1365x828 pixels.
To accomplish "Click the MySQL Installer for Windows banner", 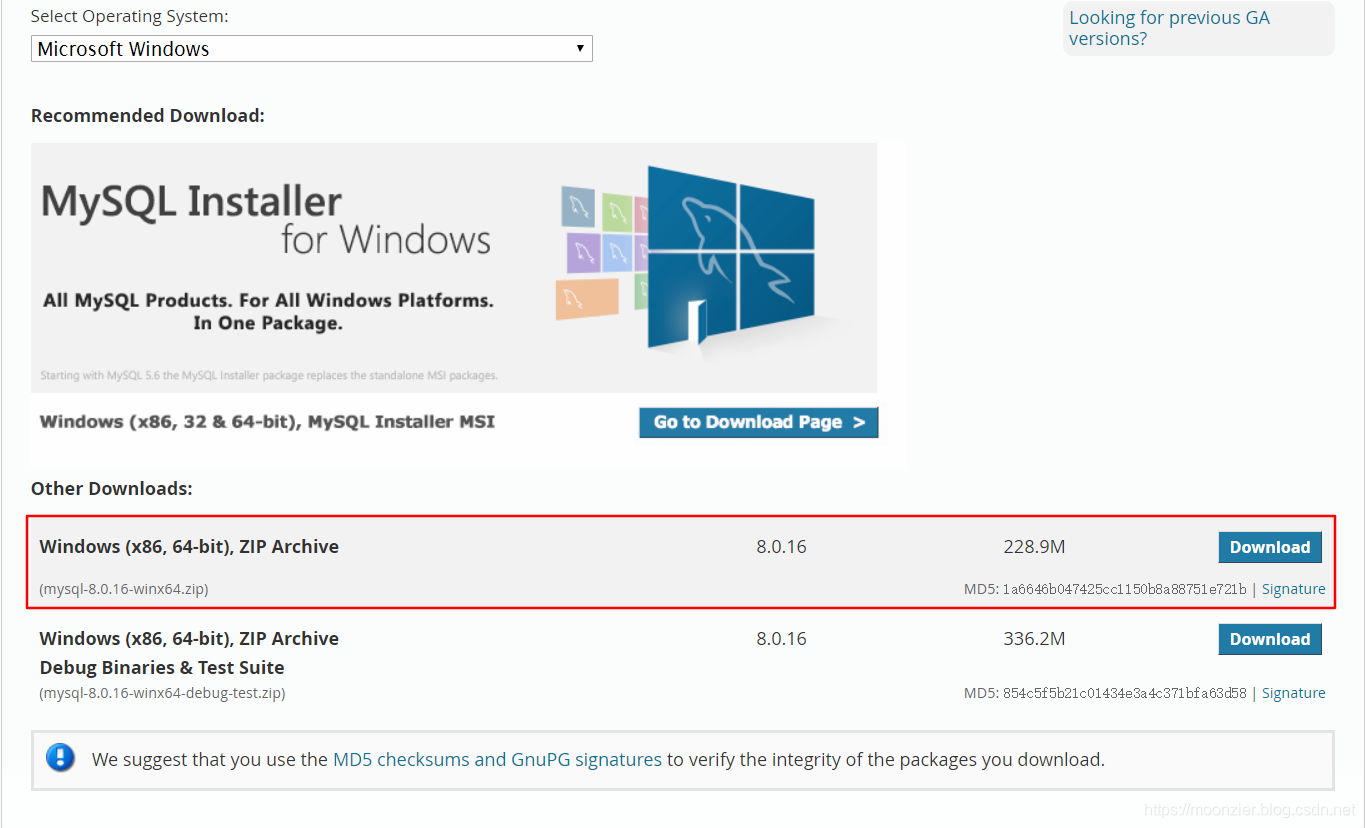I will coord(454,267).
